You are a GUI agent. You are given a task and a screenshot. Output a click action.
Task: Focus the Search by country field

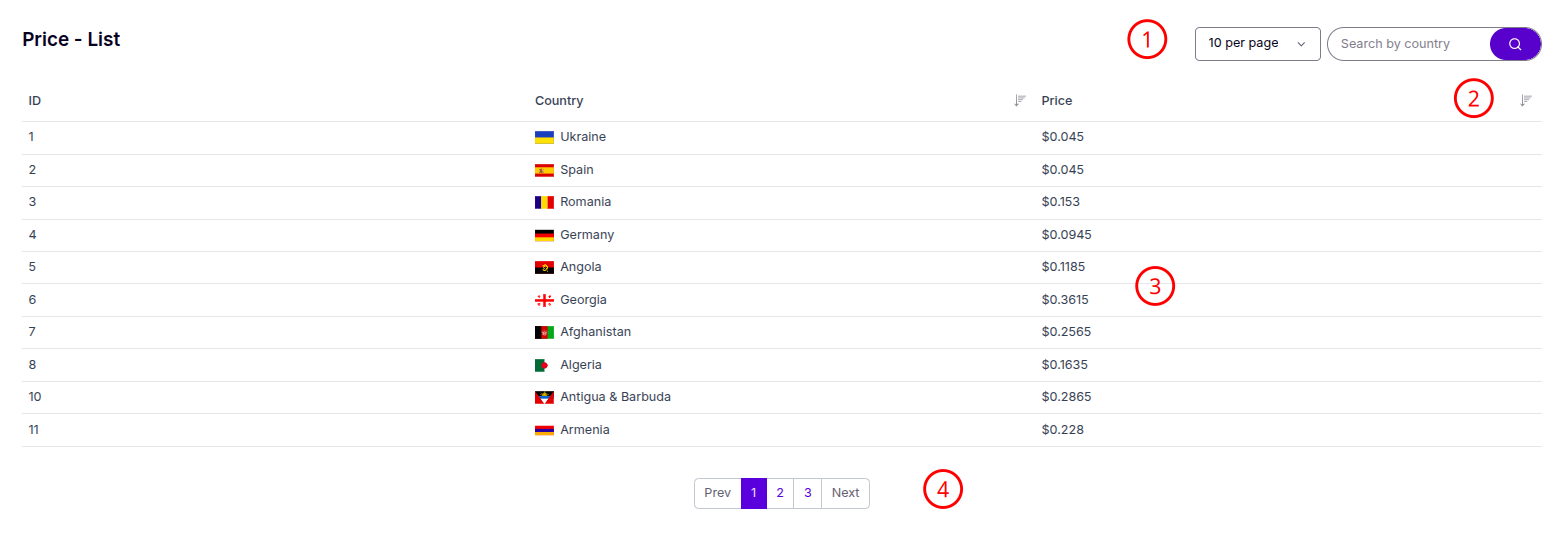(1408, 44)
